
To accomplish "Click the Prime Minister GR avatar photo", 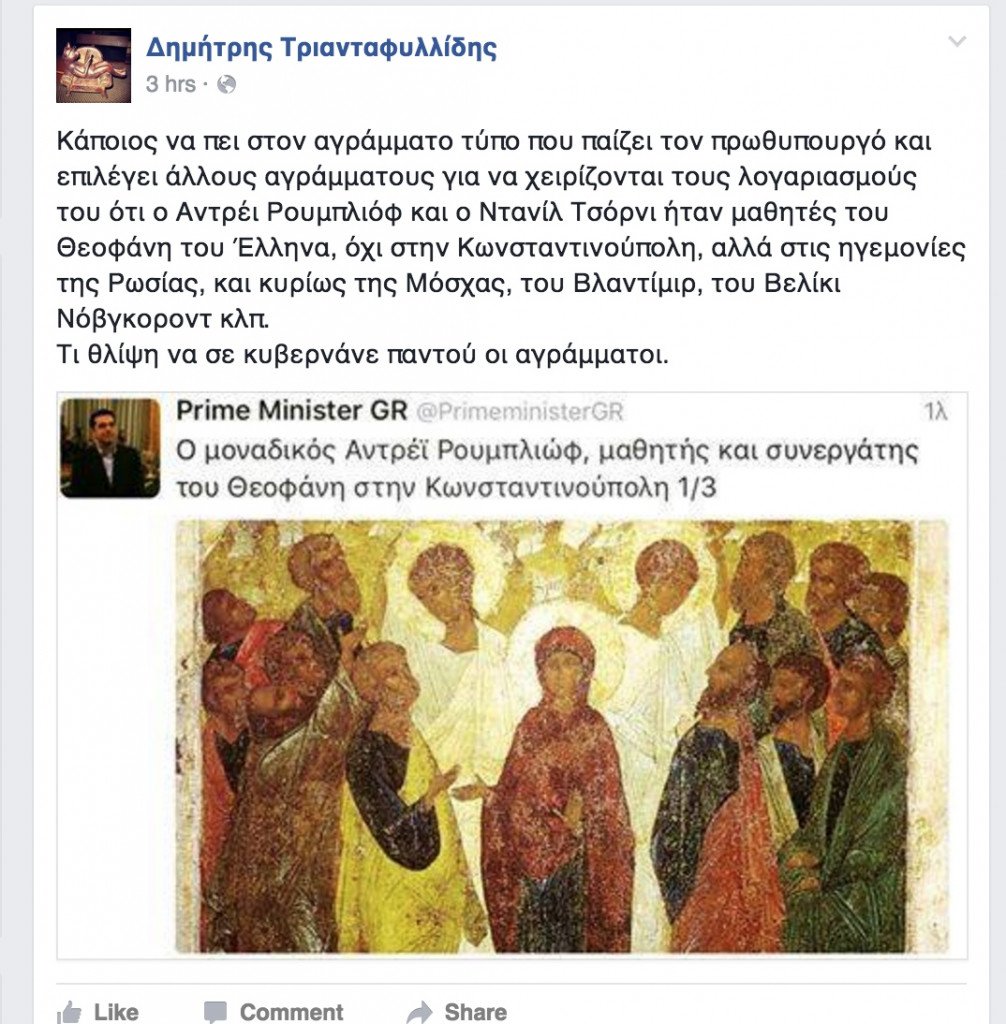I will coord(110,449).
